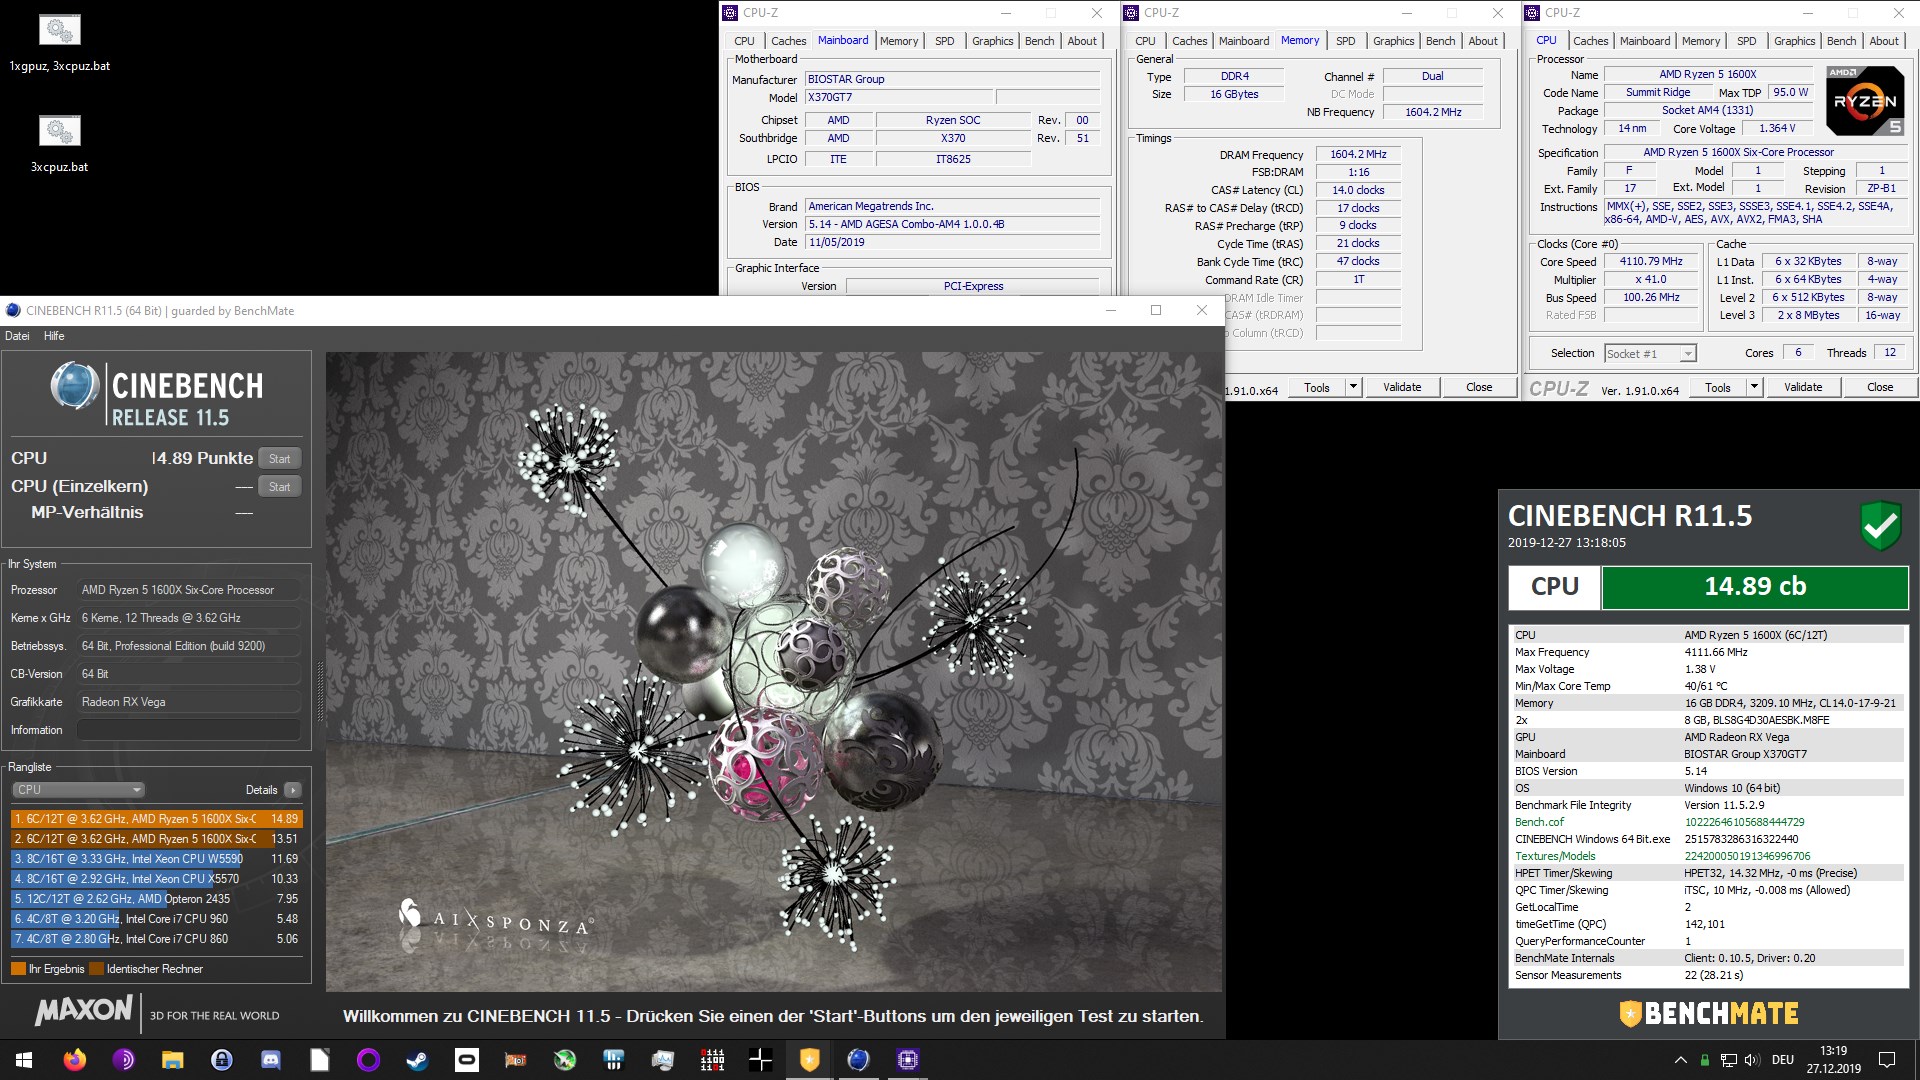Open the notification center icon

[x=1887, y=1060]
